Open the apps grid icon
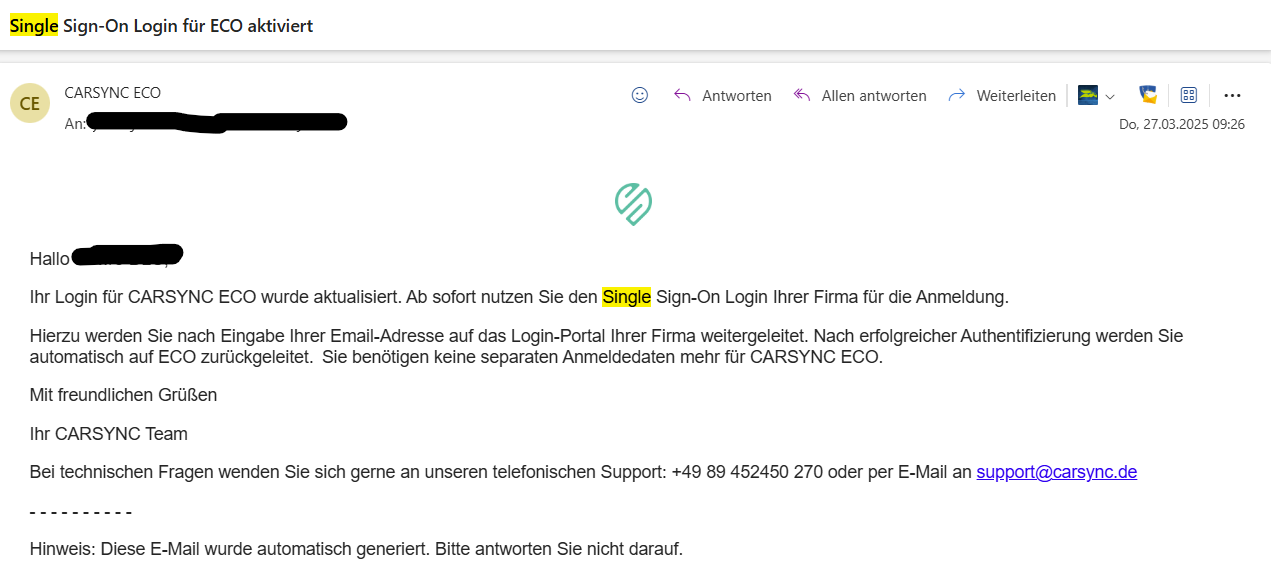 coord(1189,95)
